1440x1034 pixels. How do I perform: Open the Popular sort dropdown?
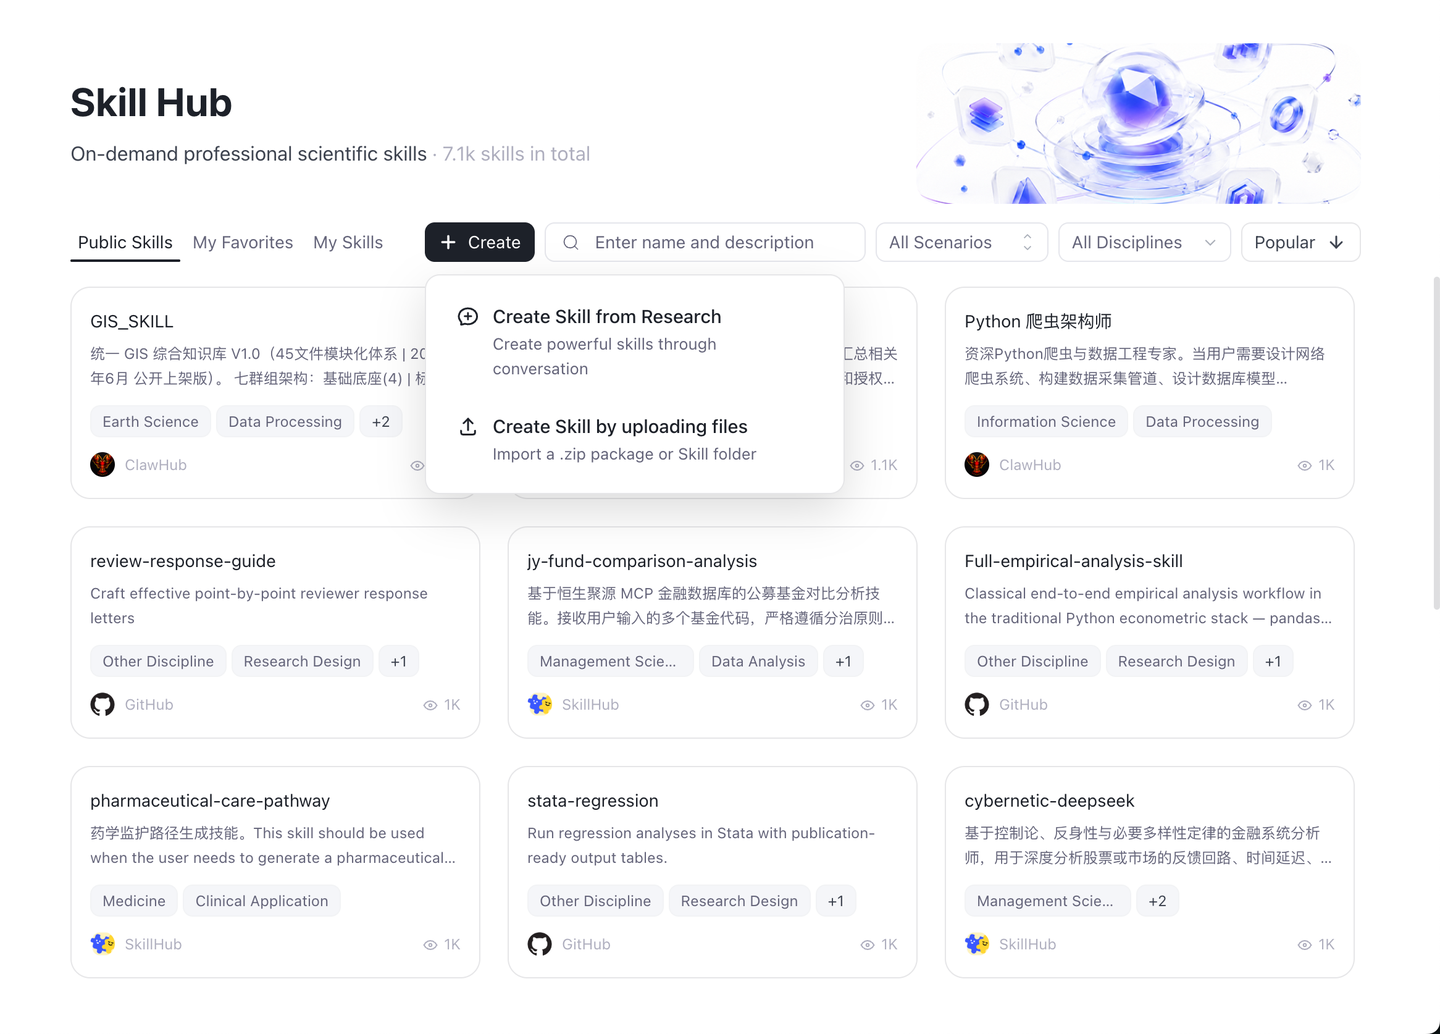pos(1300,242)
